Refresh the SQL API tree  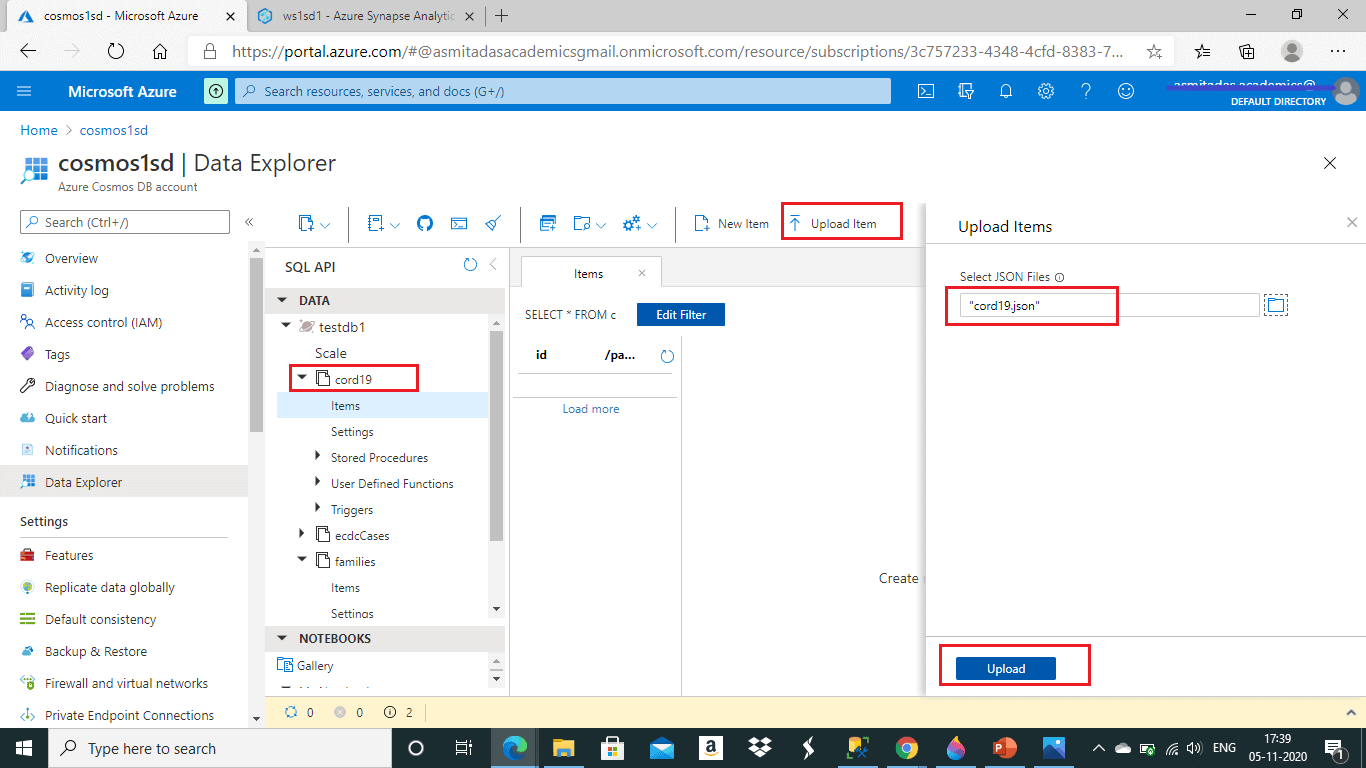tap(470, 265)
